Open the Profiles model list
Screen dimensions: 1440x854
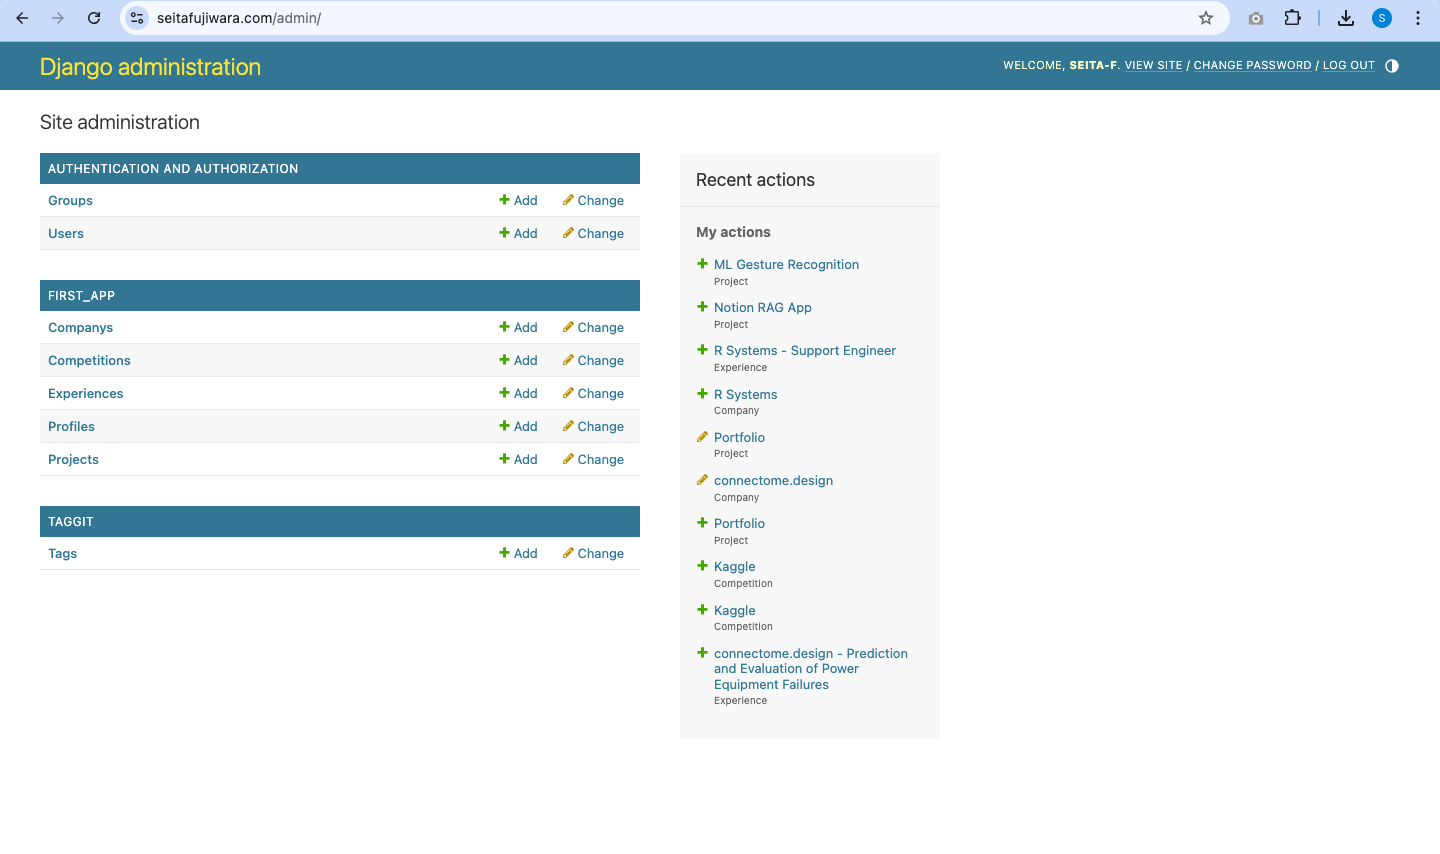[x=71, y=426]
